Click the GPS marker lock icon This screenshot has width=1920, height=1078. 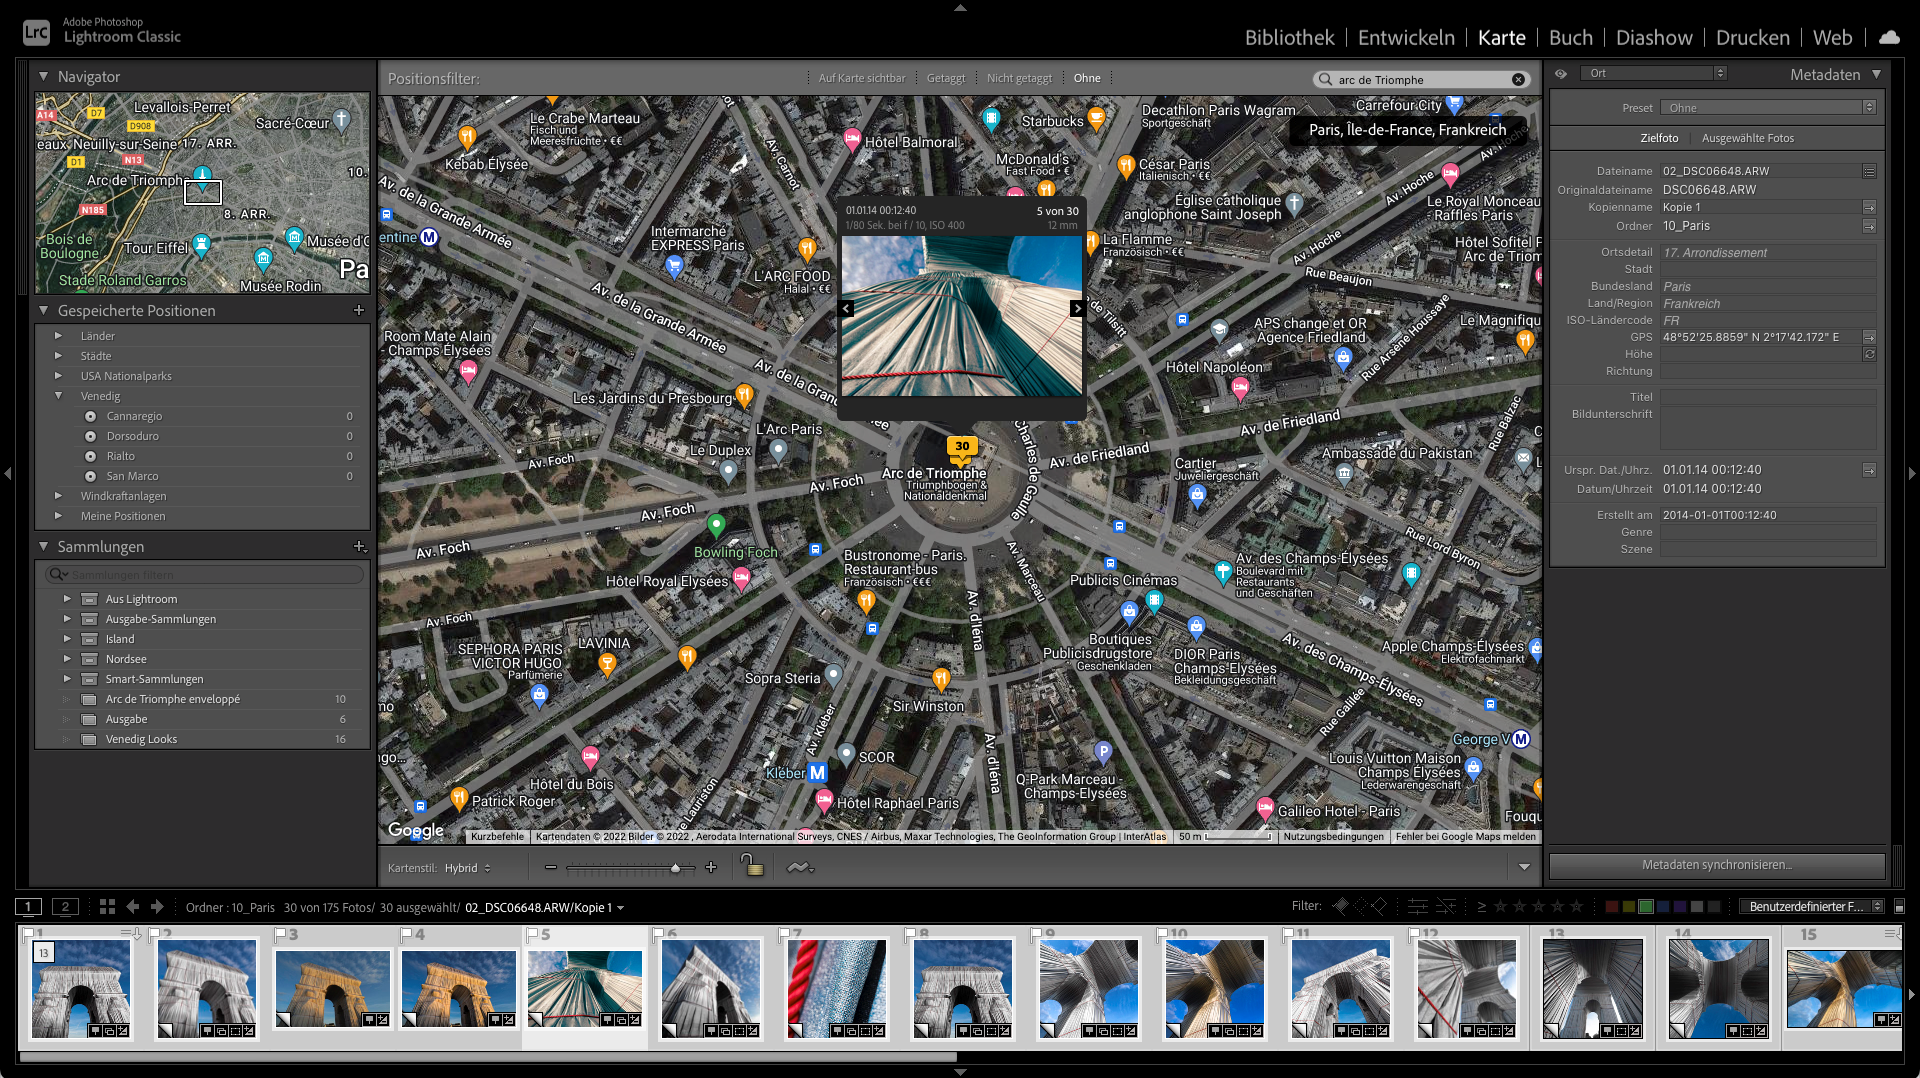pyautogui.click(x=751, y=866)
